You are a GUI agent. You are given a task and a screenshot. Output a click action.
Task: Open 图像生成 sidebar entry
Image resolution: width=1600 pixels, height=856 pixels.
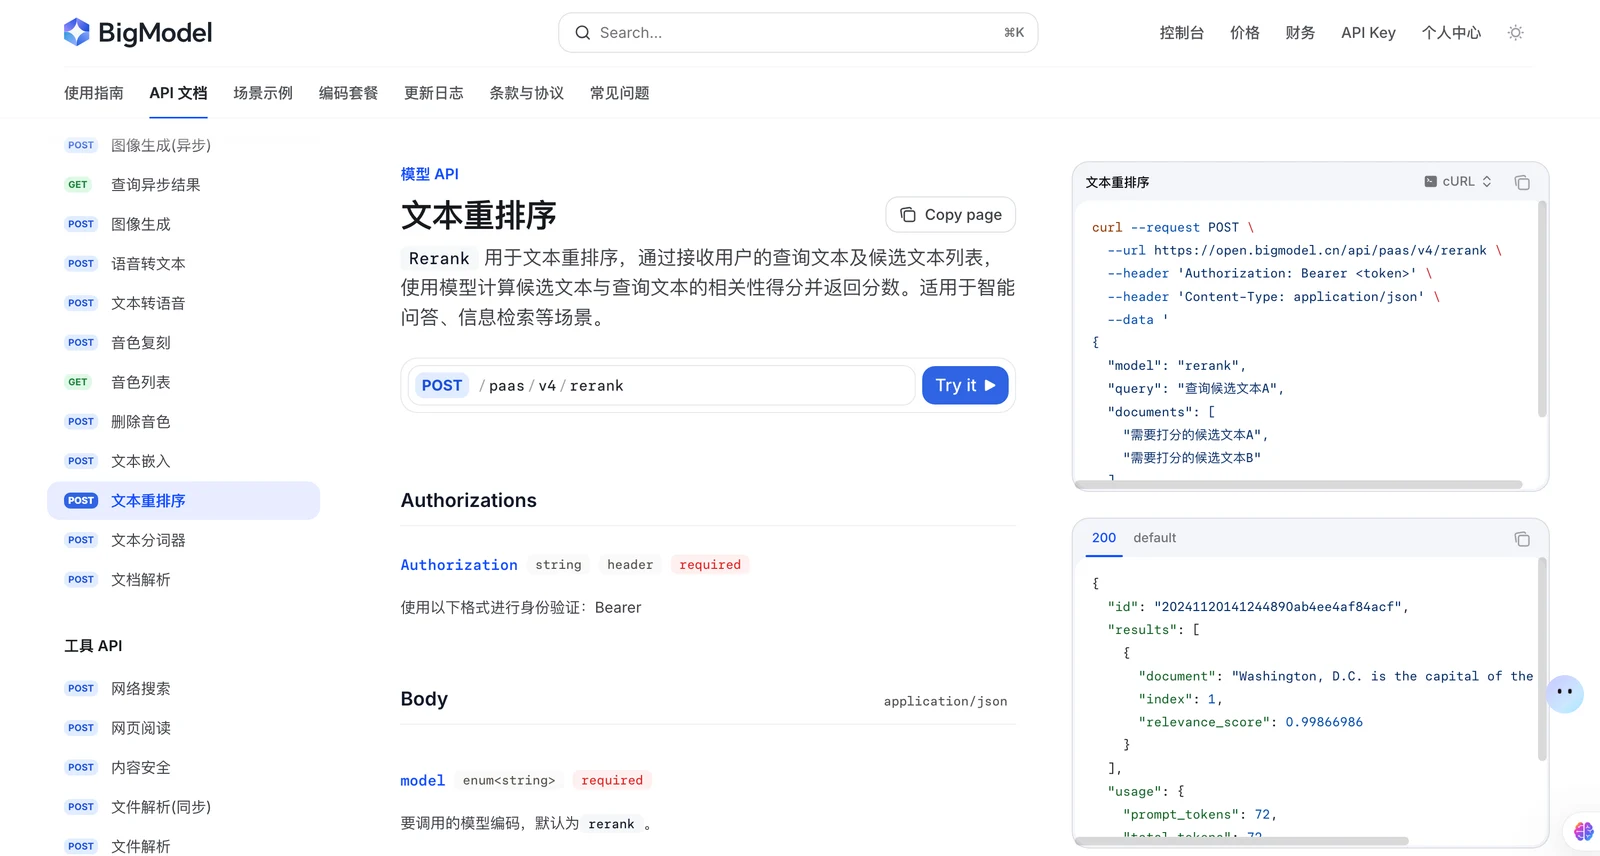tap(183, 224)
